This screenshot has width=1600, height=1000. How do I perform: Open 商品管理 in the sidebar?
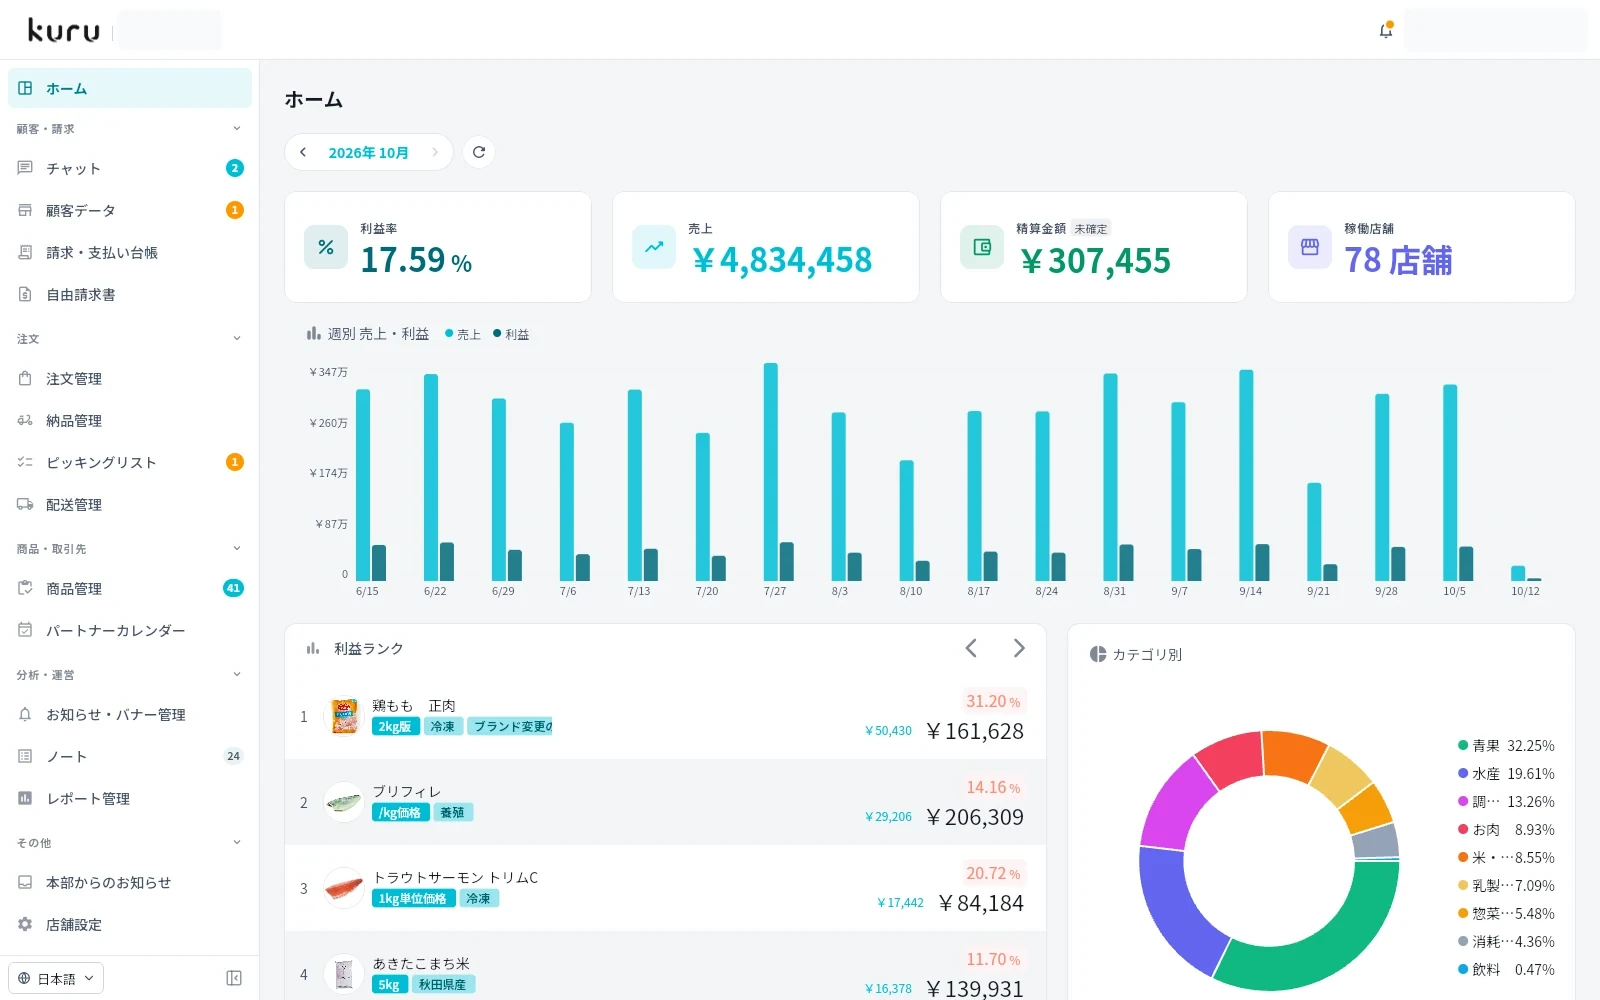130,588
